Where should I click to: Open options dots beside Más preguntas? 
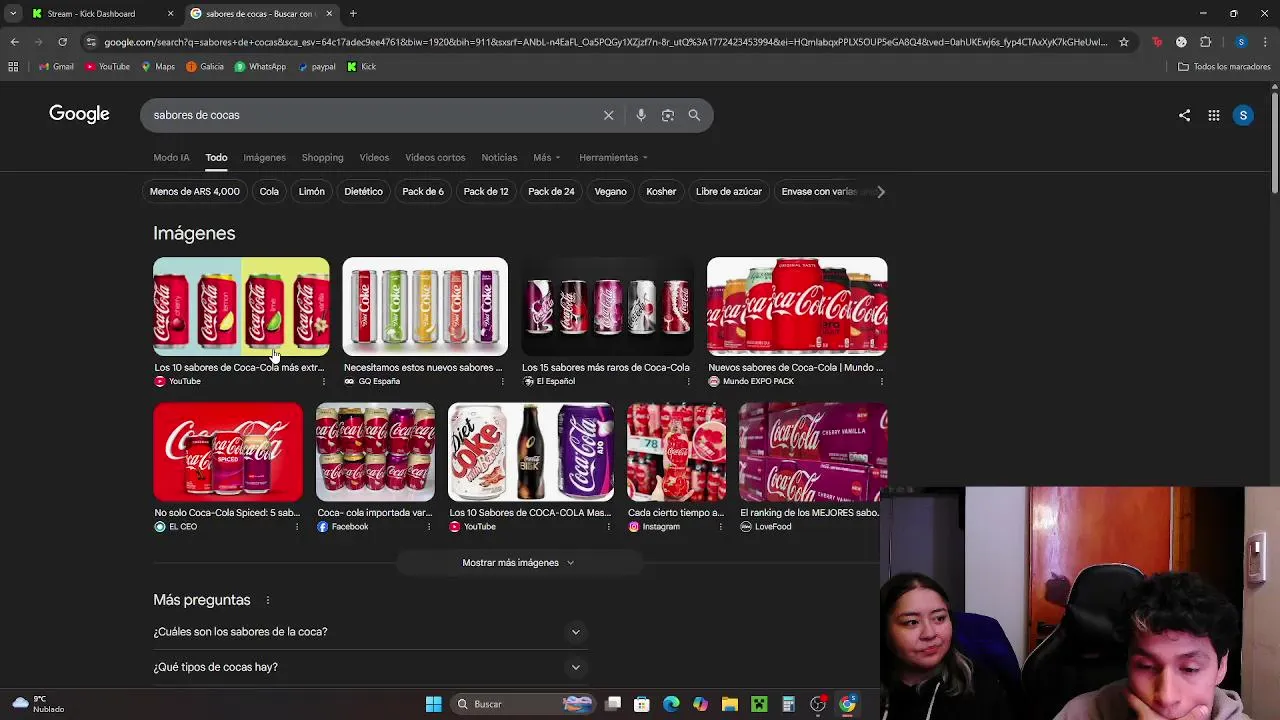tap(267, 600)
